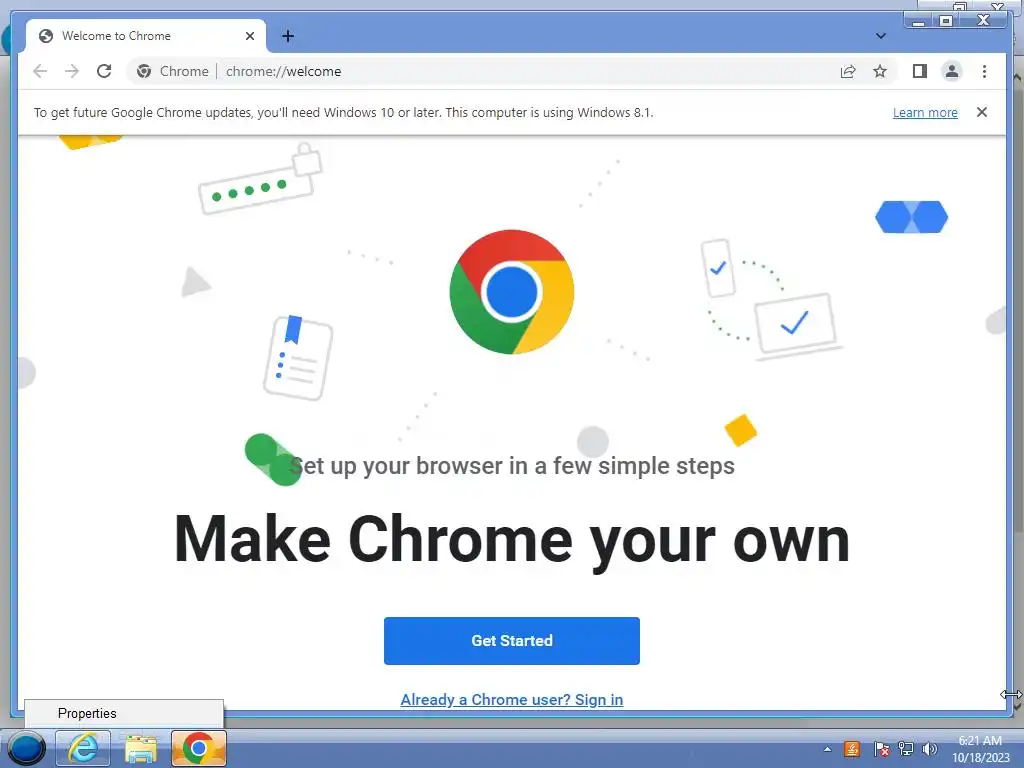Viewport: 1024px width, 768px height.
Task: Click the Windows 8.1 update notice text
Action: (x=344, y=112)
